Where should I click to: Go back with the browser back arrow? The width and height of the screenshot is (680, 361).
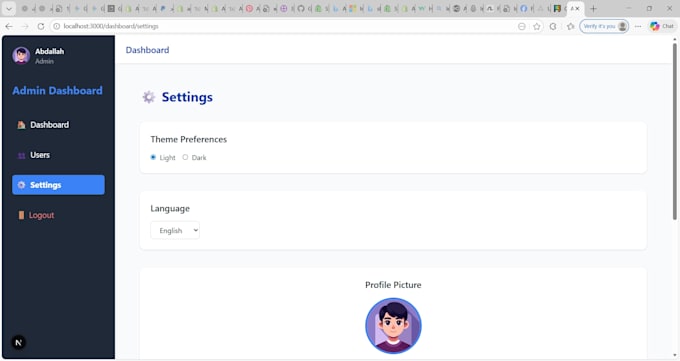point(9,26)
